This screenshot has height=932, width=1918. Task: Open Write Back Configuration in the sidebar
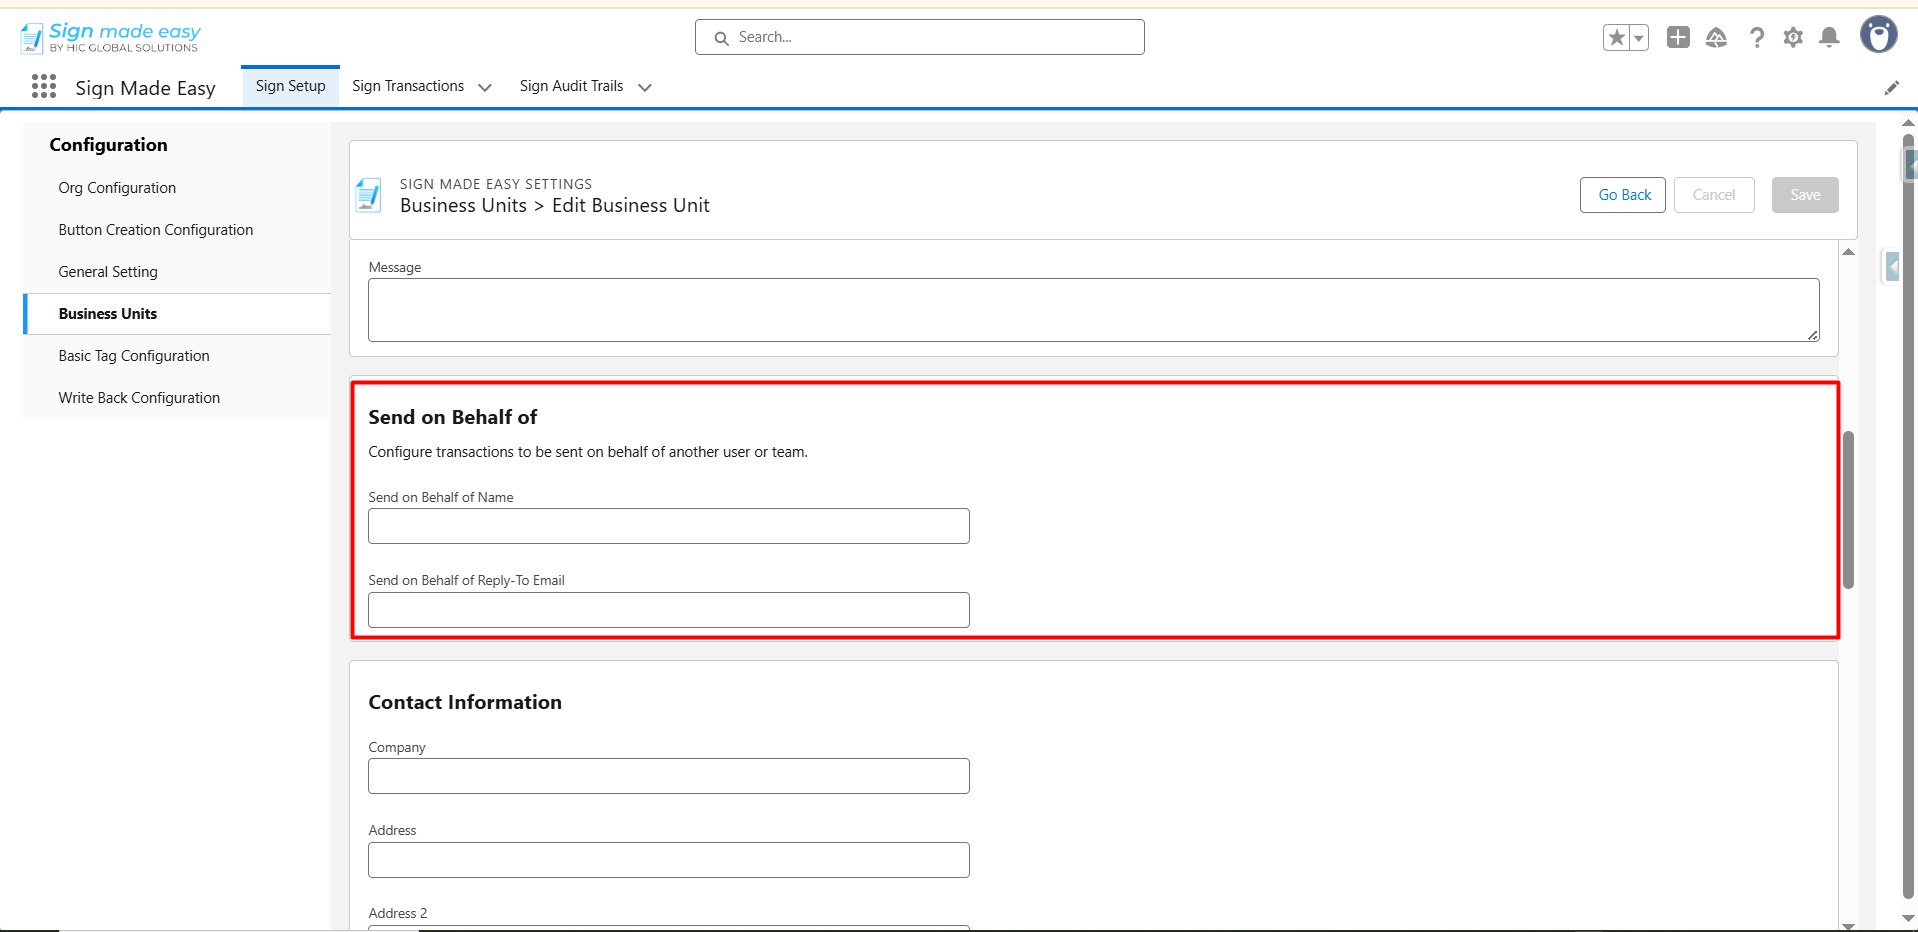(x=139, y=398)
